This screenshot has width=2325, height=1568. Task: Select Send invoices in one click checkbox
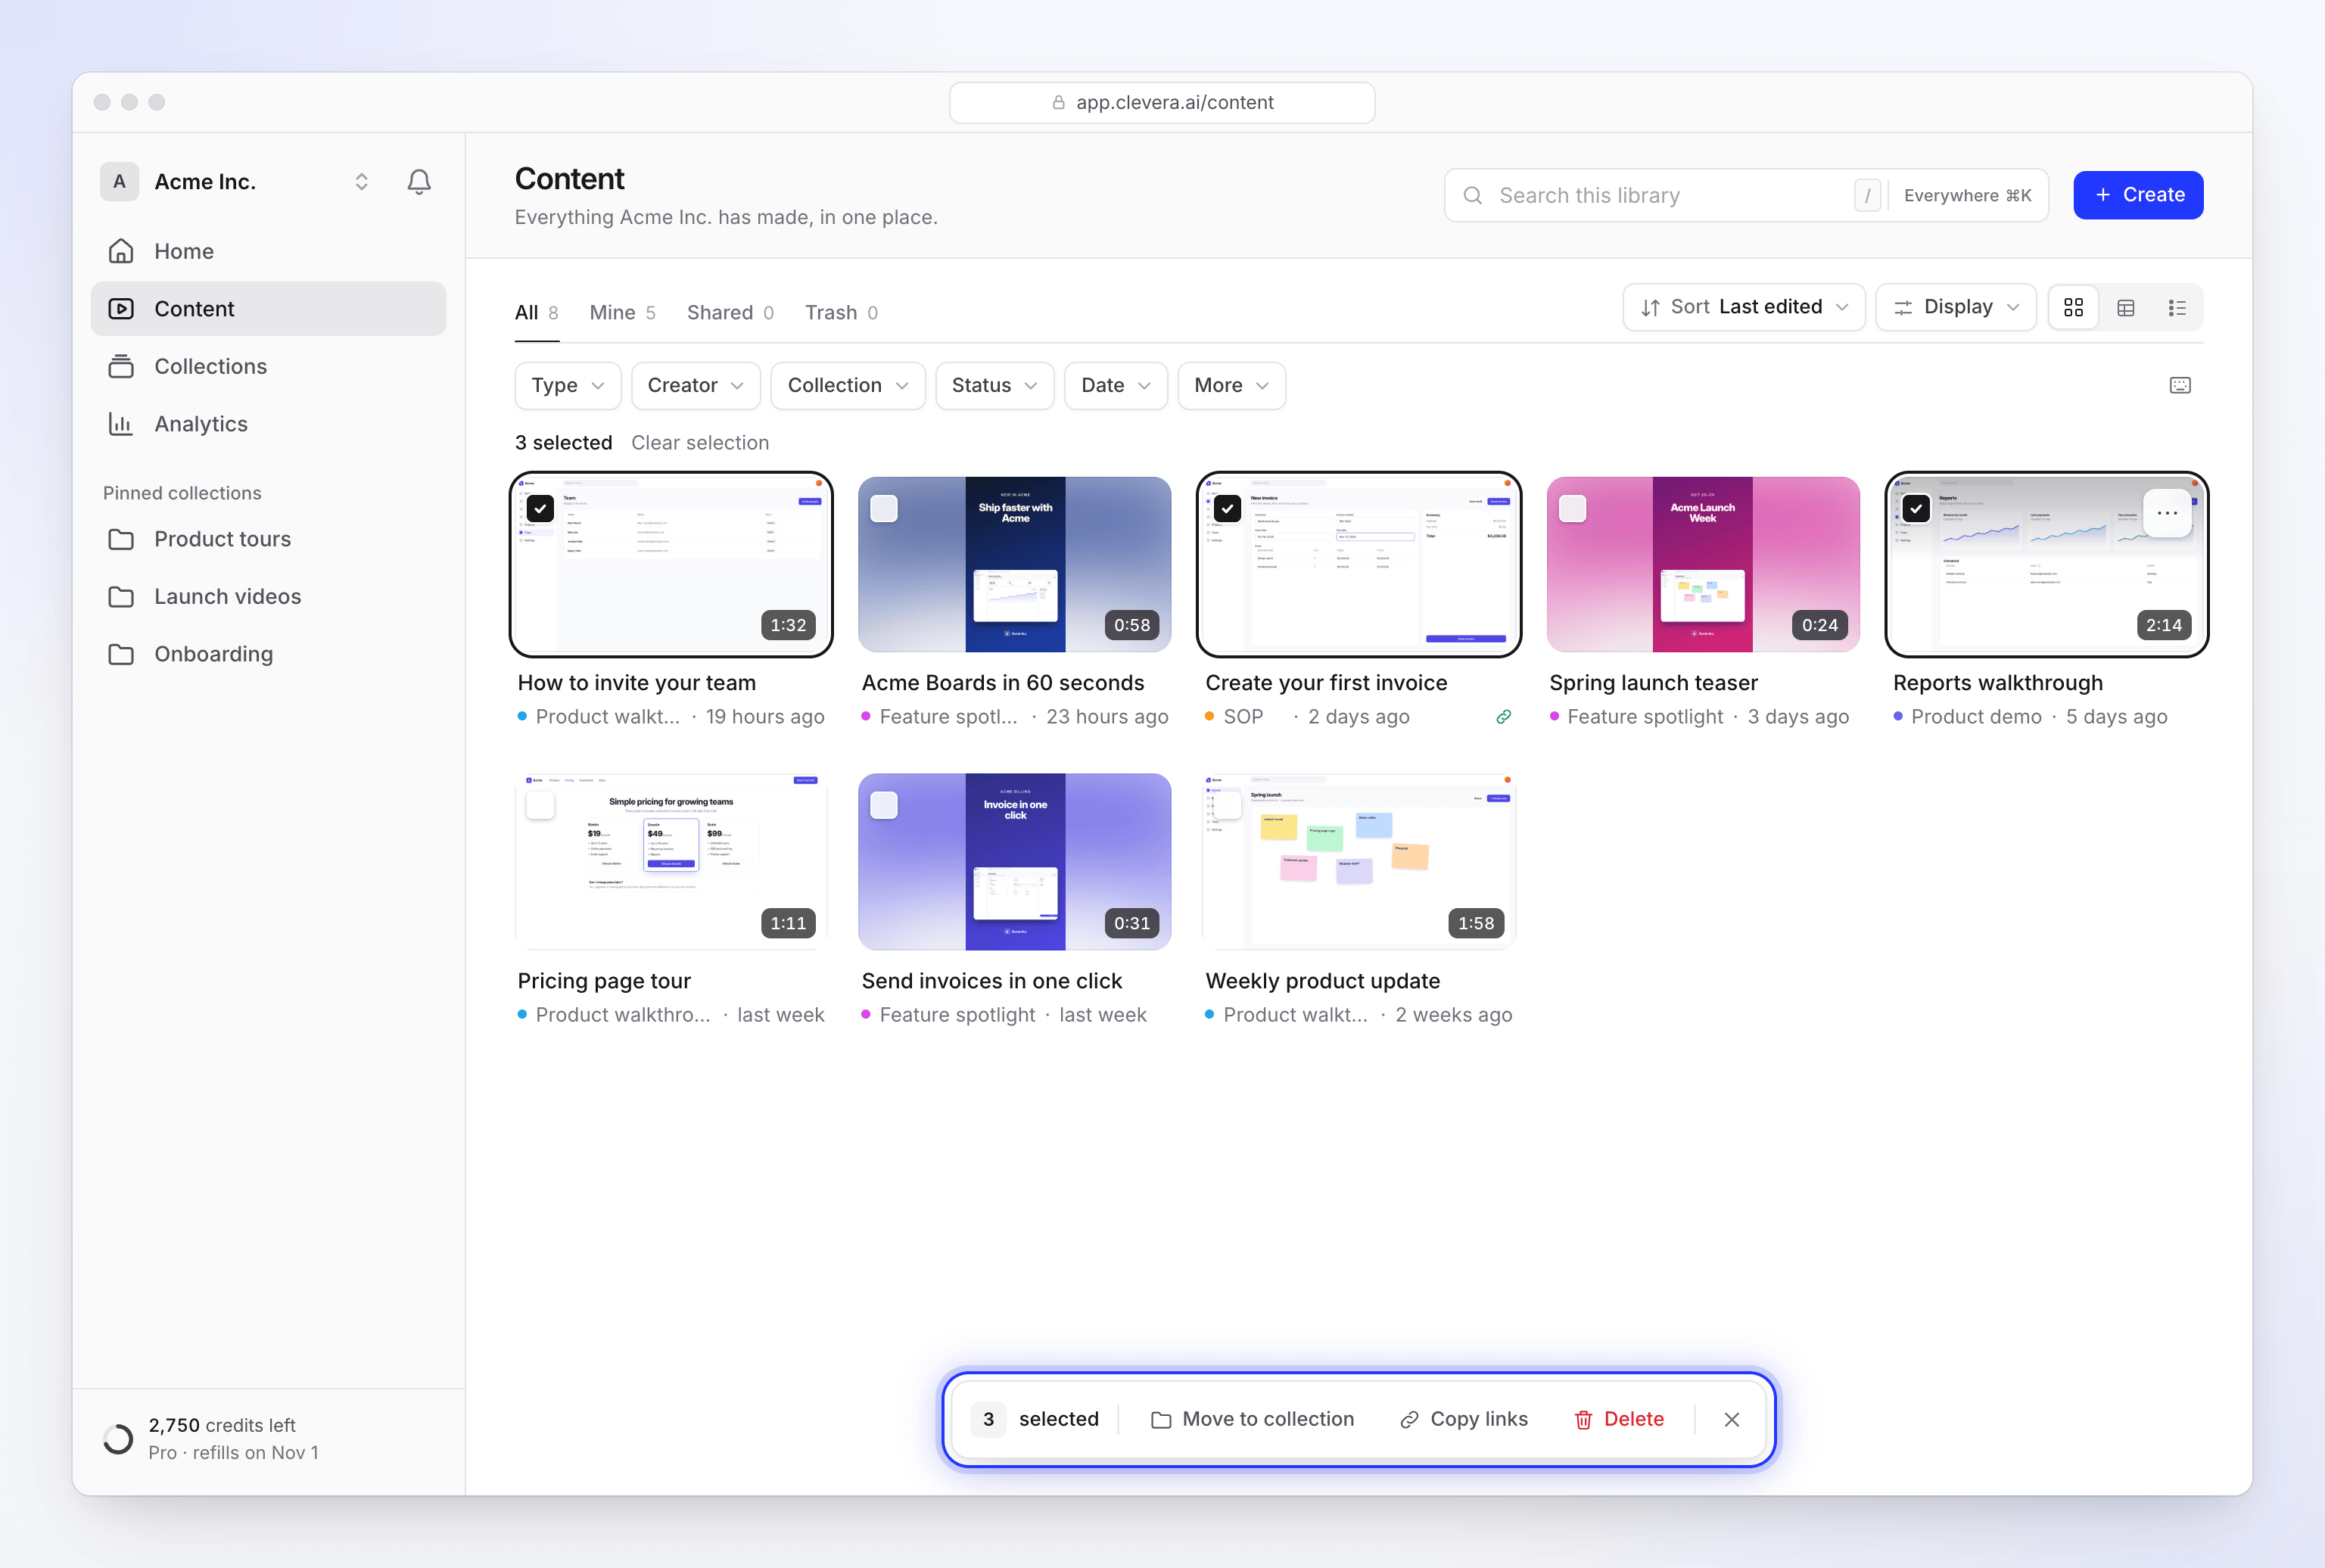pos(884,806)
